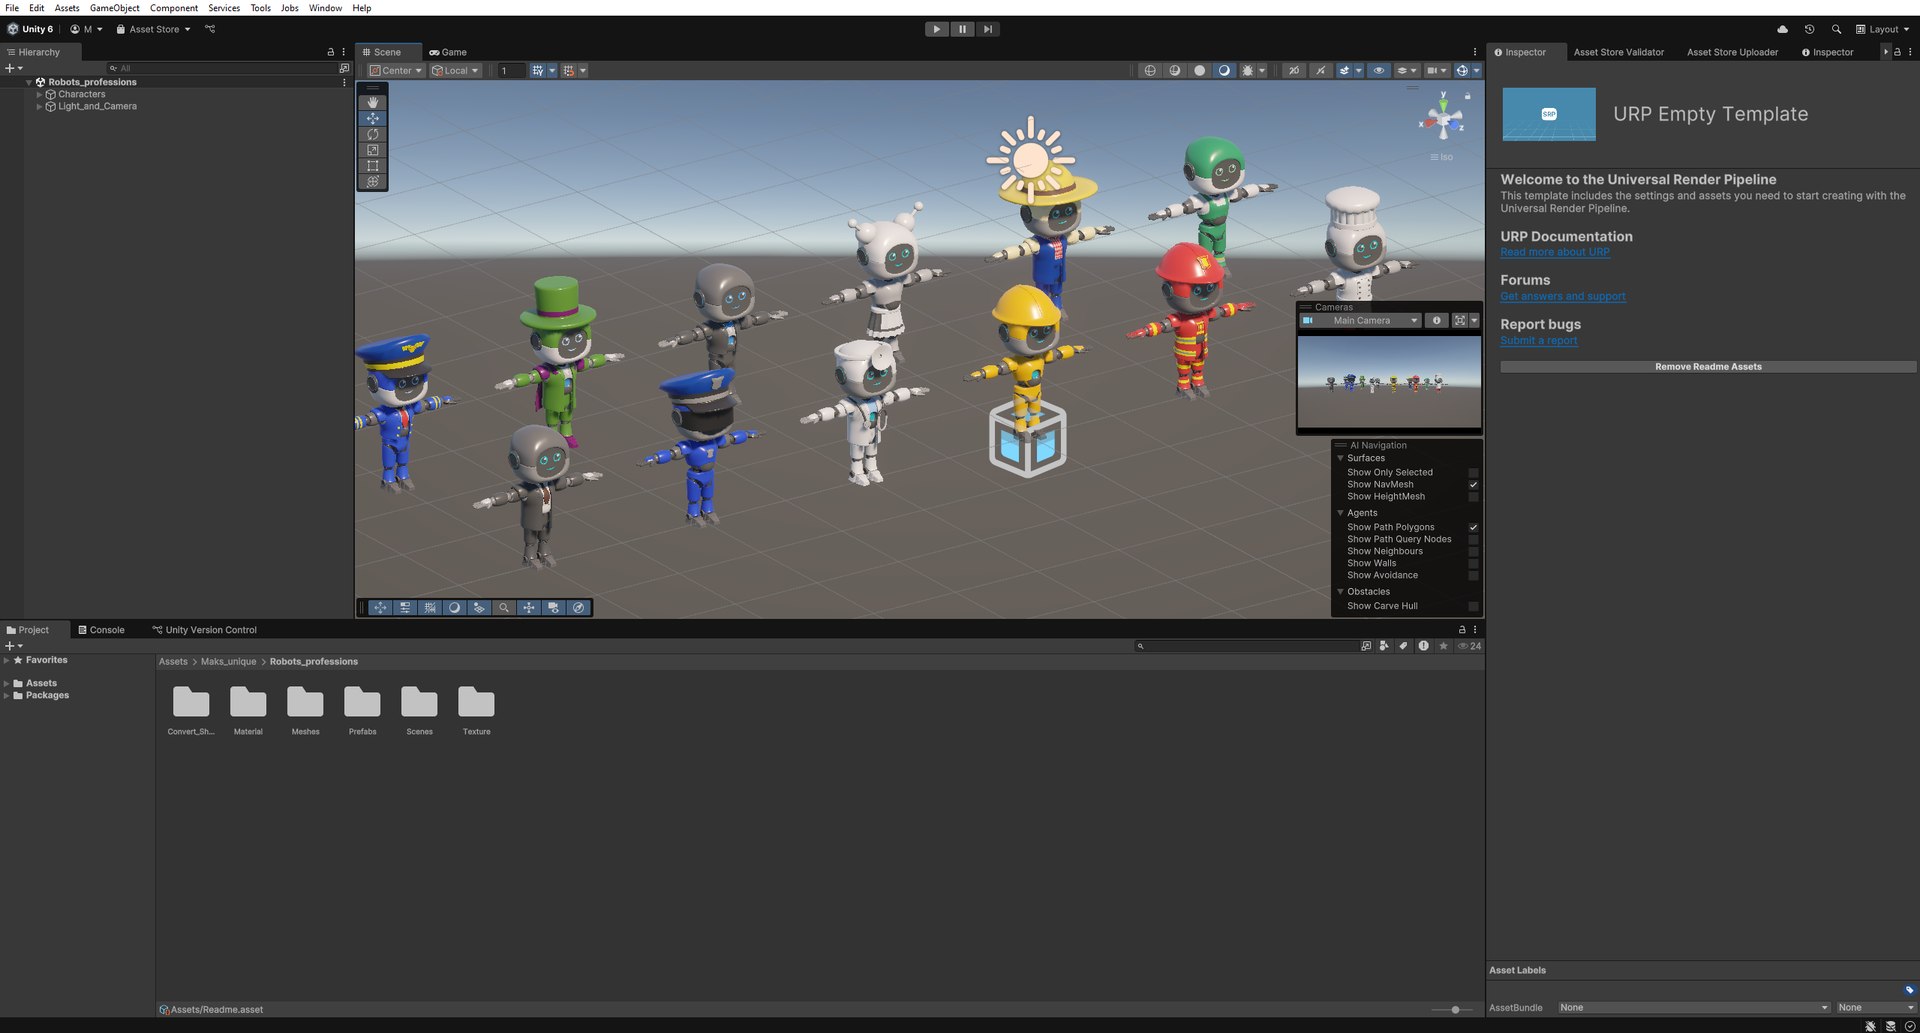The height and width of the screenshot is (1033, 1920).
Task: Toggle 2D view mode in Scene
Action: tap(1294, 70)
